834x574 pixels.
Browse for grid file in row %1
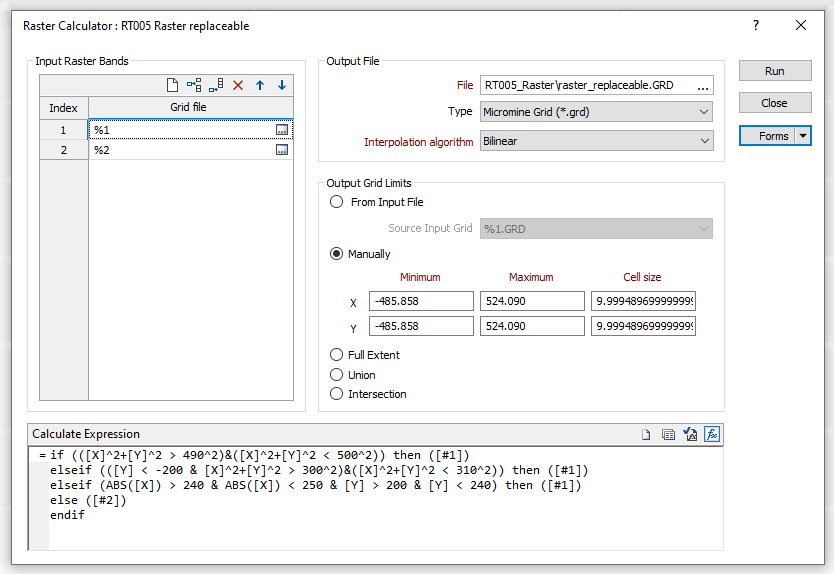282,130
